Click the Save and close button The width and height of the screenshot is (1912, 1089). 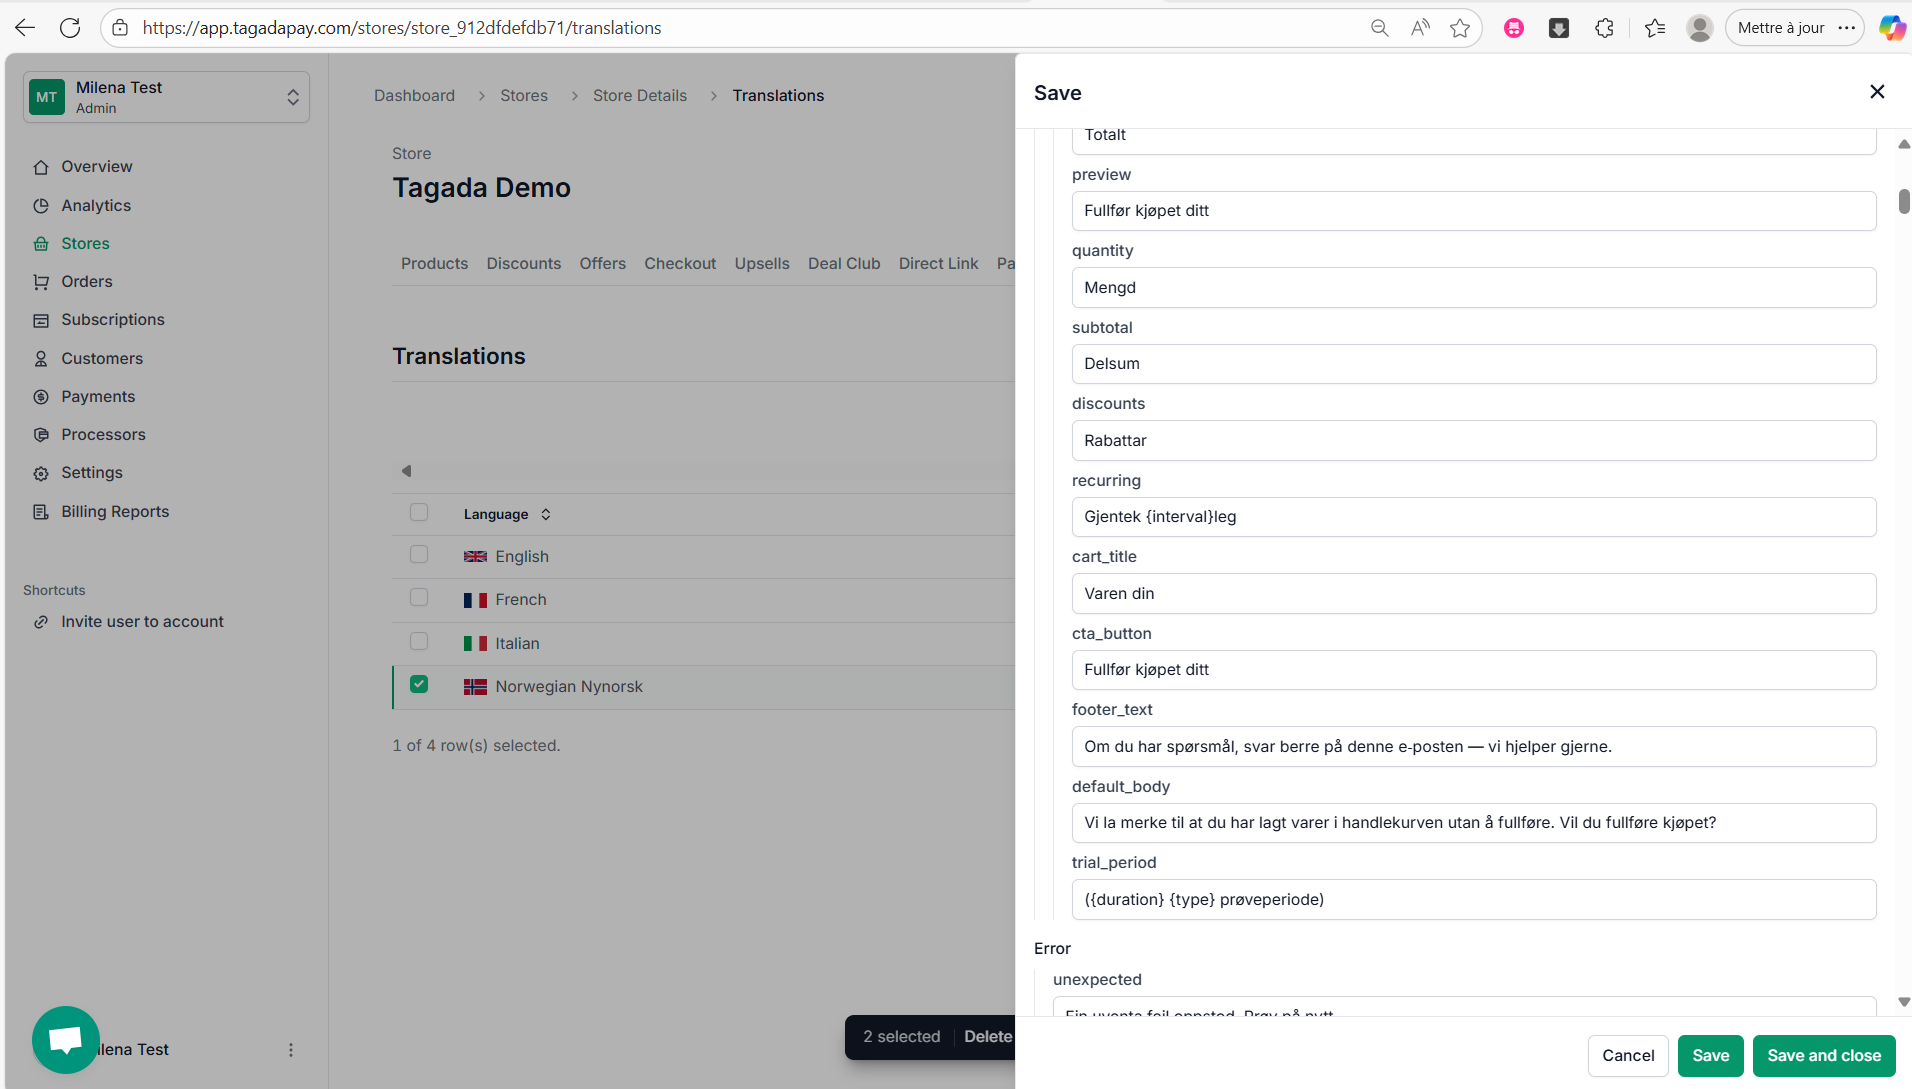click(x=1823, y=1056)
